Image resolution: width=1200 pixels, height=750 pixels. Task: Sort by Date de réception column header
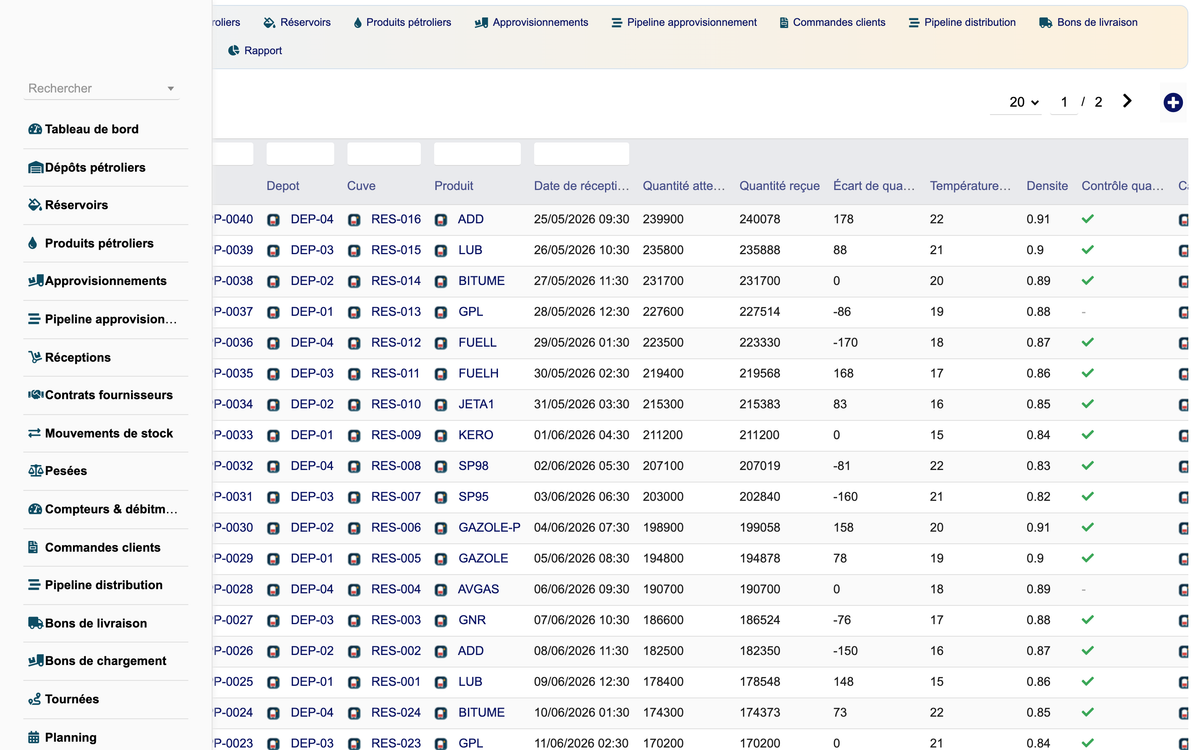coord(582,186)
